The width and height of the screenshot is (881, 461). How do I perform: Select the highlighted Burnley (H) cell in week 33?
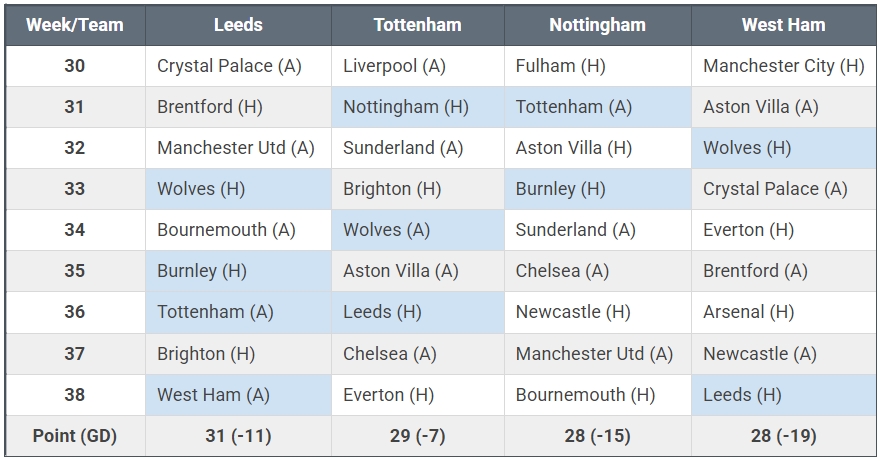point(561,189)
